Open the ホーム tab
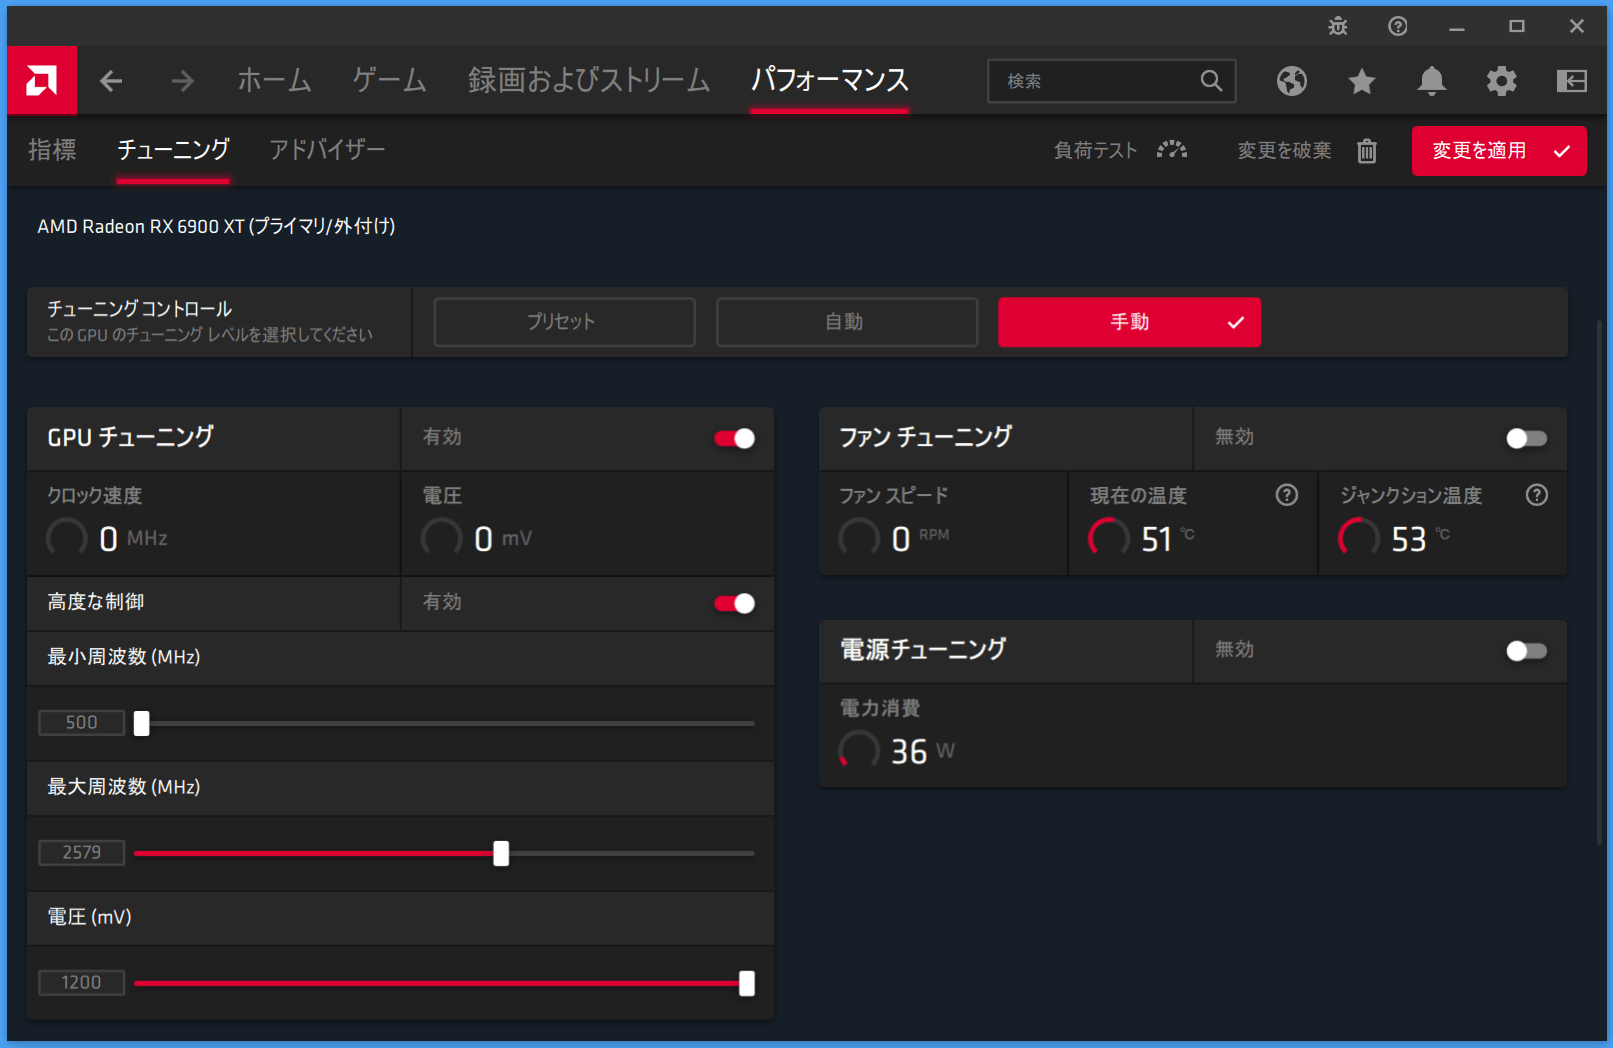The image size is (1613, 1048). [x=274, y=80]
